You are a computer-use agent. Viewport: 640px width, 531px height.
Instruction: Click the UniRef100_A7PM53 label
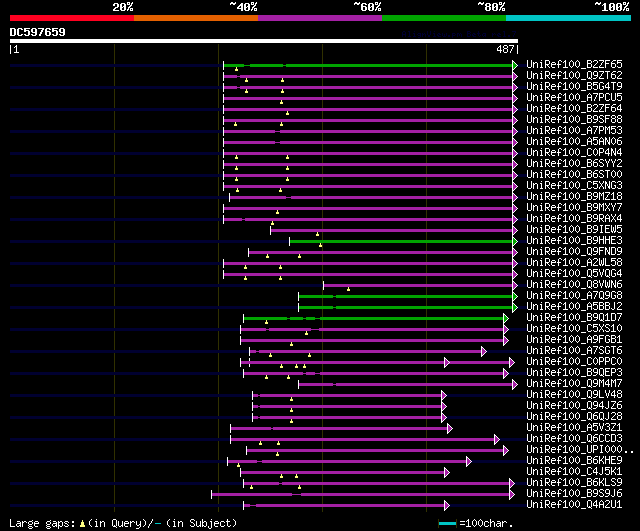pos(574,131)
